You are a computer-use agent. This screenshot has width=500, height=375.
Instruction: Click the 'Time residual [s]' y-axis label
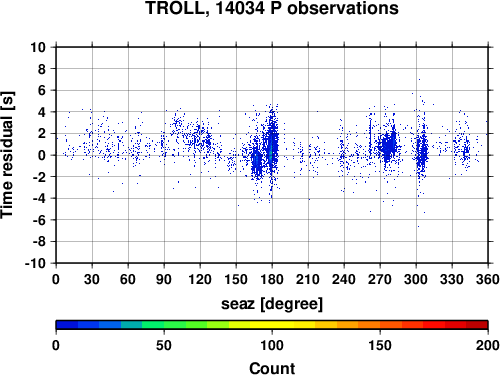tap(7, 155)
